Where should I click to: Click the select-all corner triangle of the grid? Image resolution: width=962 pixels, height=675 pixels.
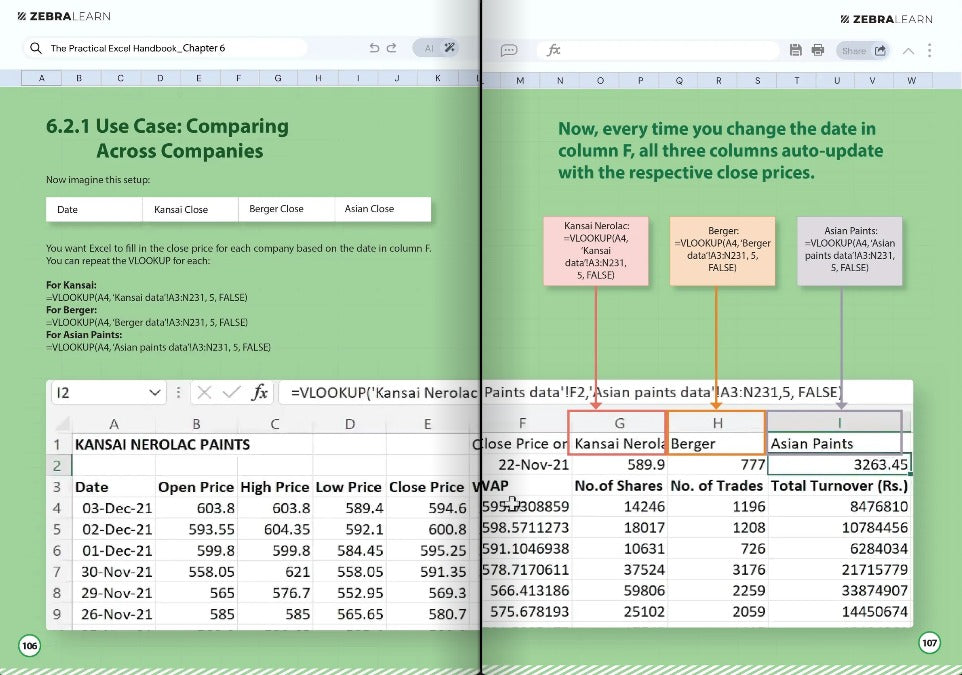tap(62, 423)
